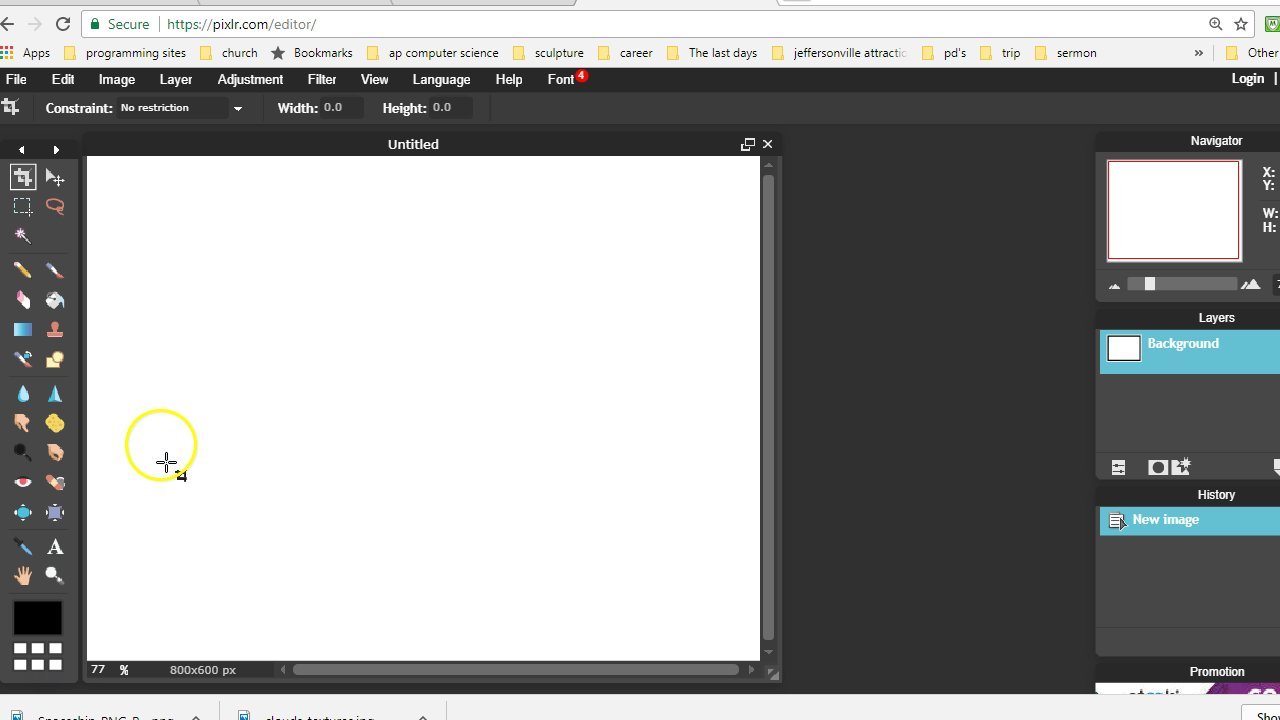This screenshot has width=1280, height=720.
Task: Open the Filter menu
Action: 322,79
